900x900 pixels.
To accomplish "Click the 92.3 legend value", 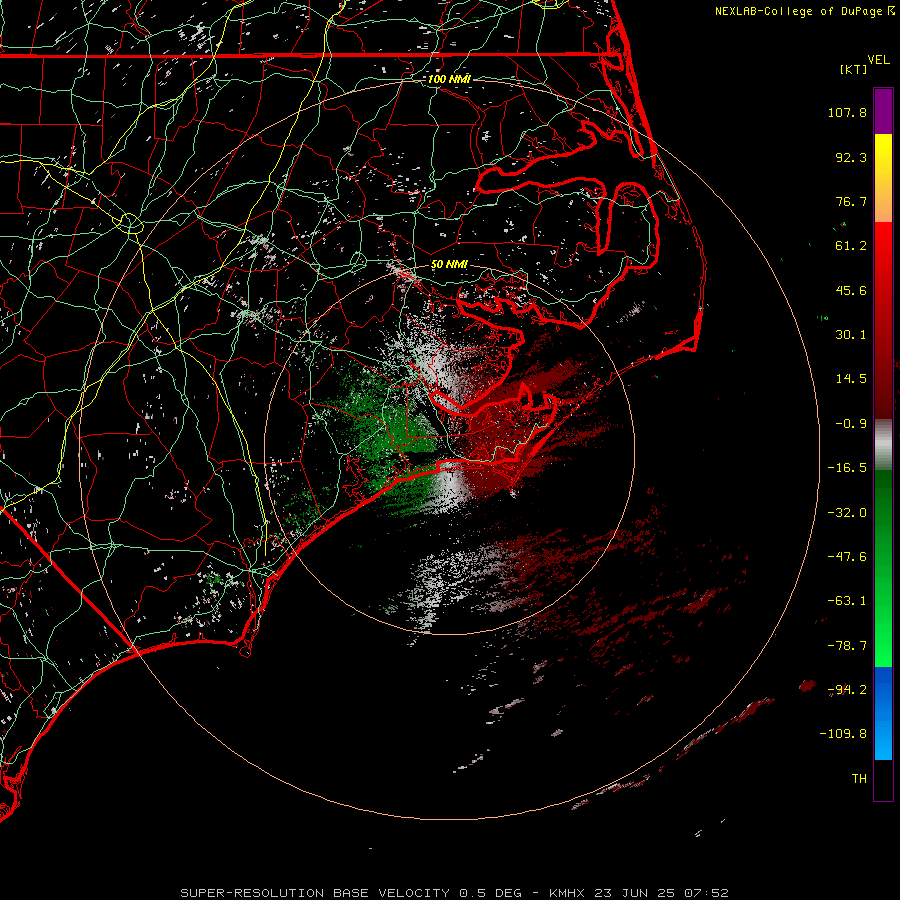I will [x=851, y=157].
